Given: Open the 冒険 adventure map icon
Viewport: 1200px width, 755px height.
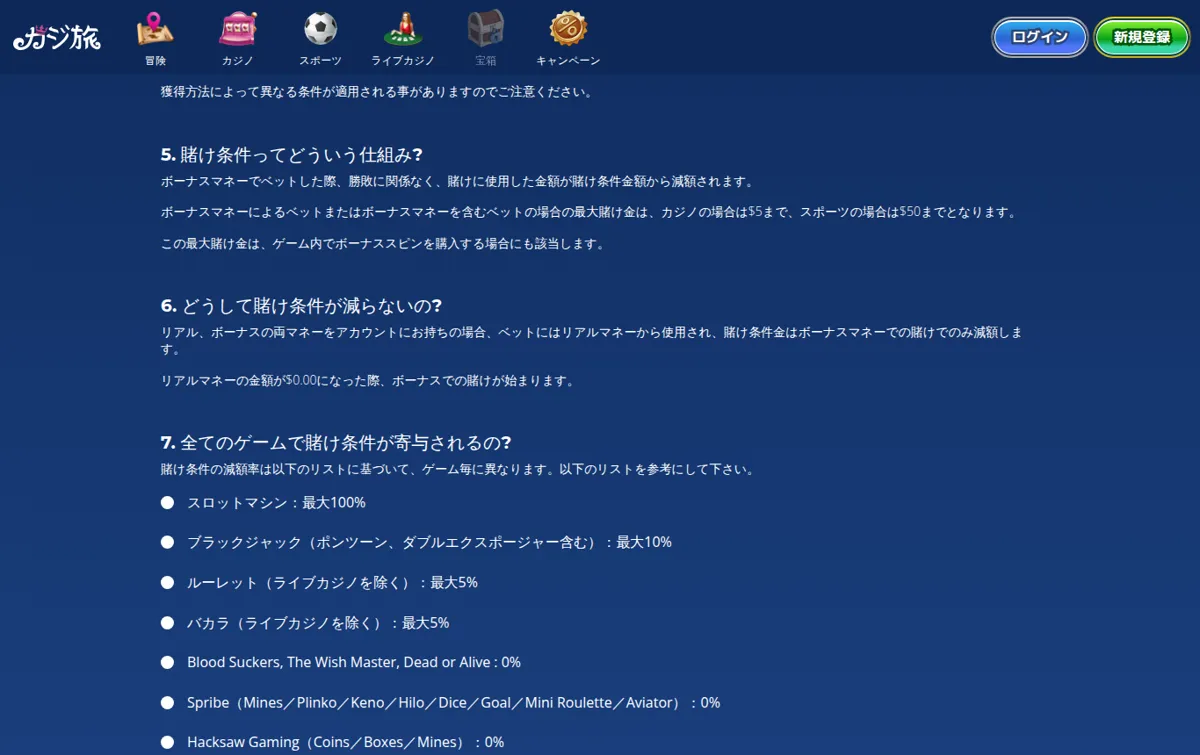Looking at the screenshot, I should click(155, 29).
